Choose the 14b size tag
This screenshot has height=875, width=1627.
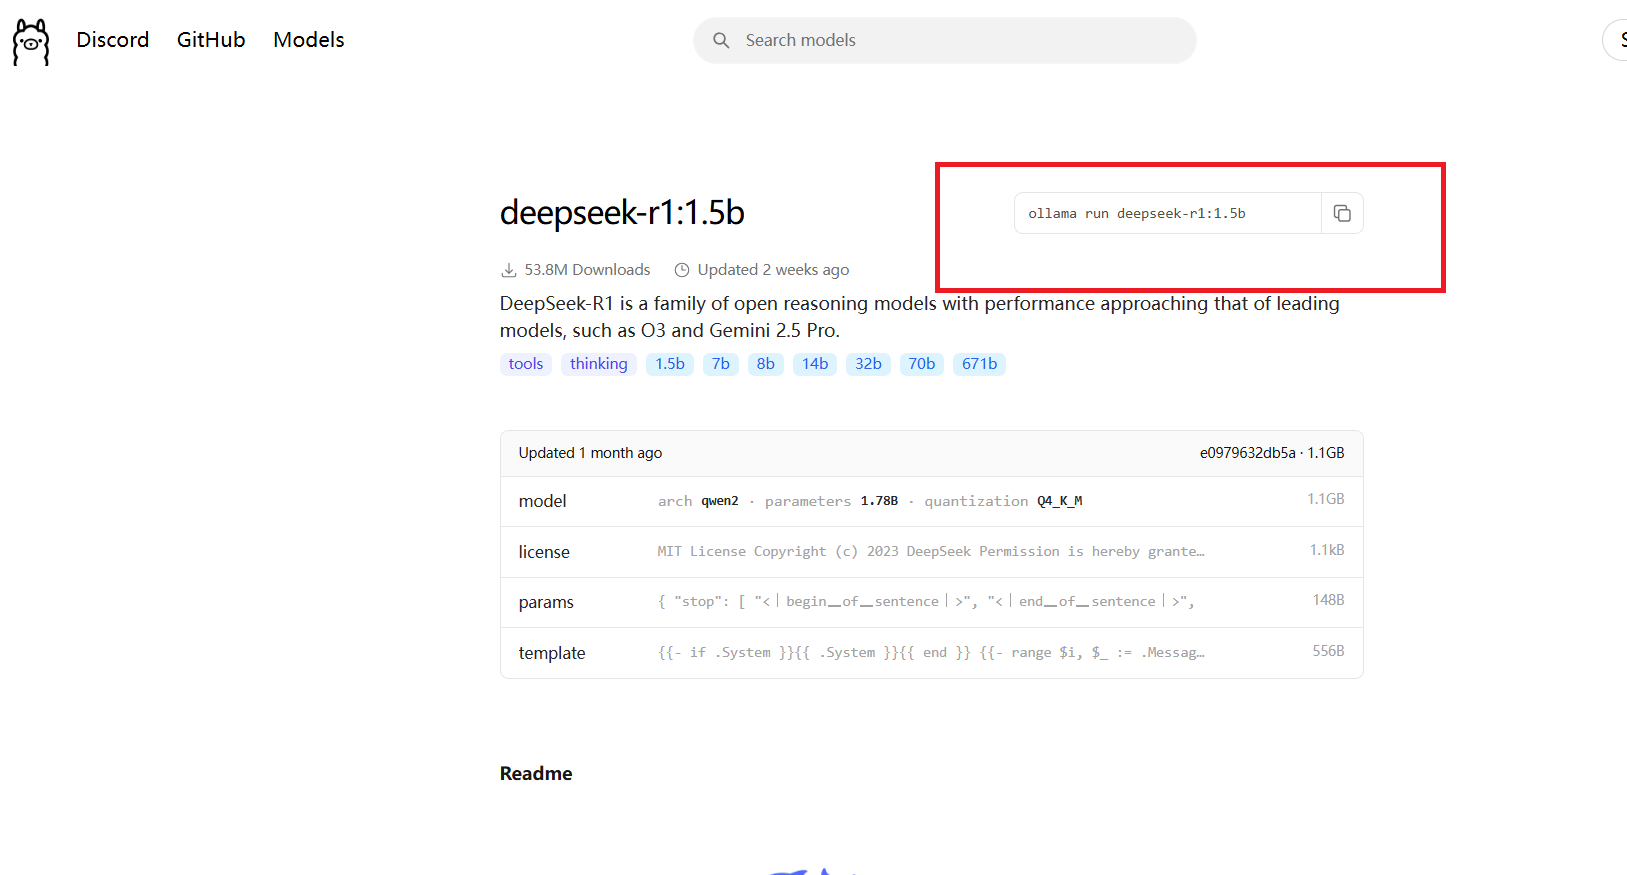click(x=815, y=364)
